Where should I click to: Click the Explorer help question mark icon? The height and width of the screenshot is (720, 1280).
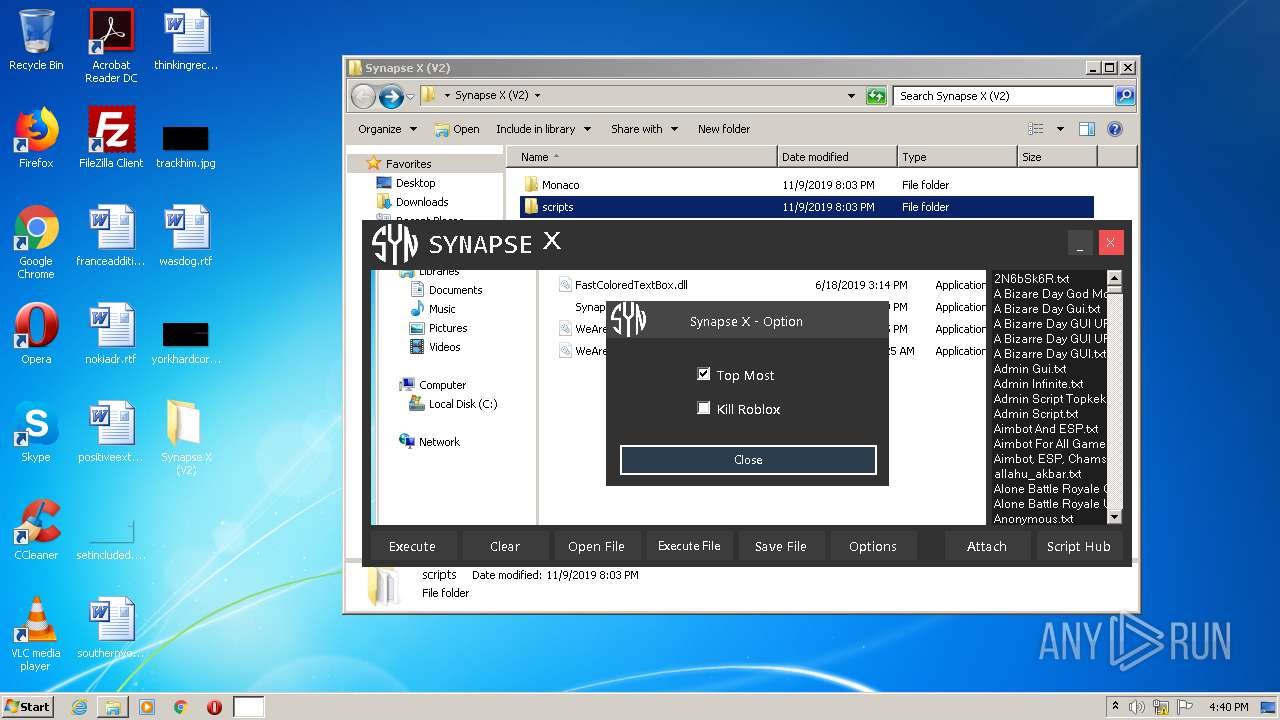click(x=1115, y=129)
